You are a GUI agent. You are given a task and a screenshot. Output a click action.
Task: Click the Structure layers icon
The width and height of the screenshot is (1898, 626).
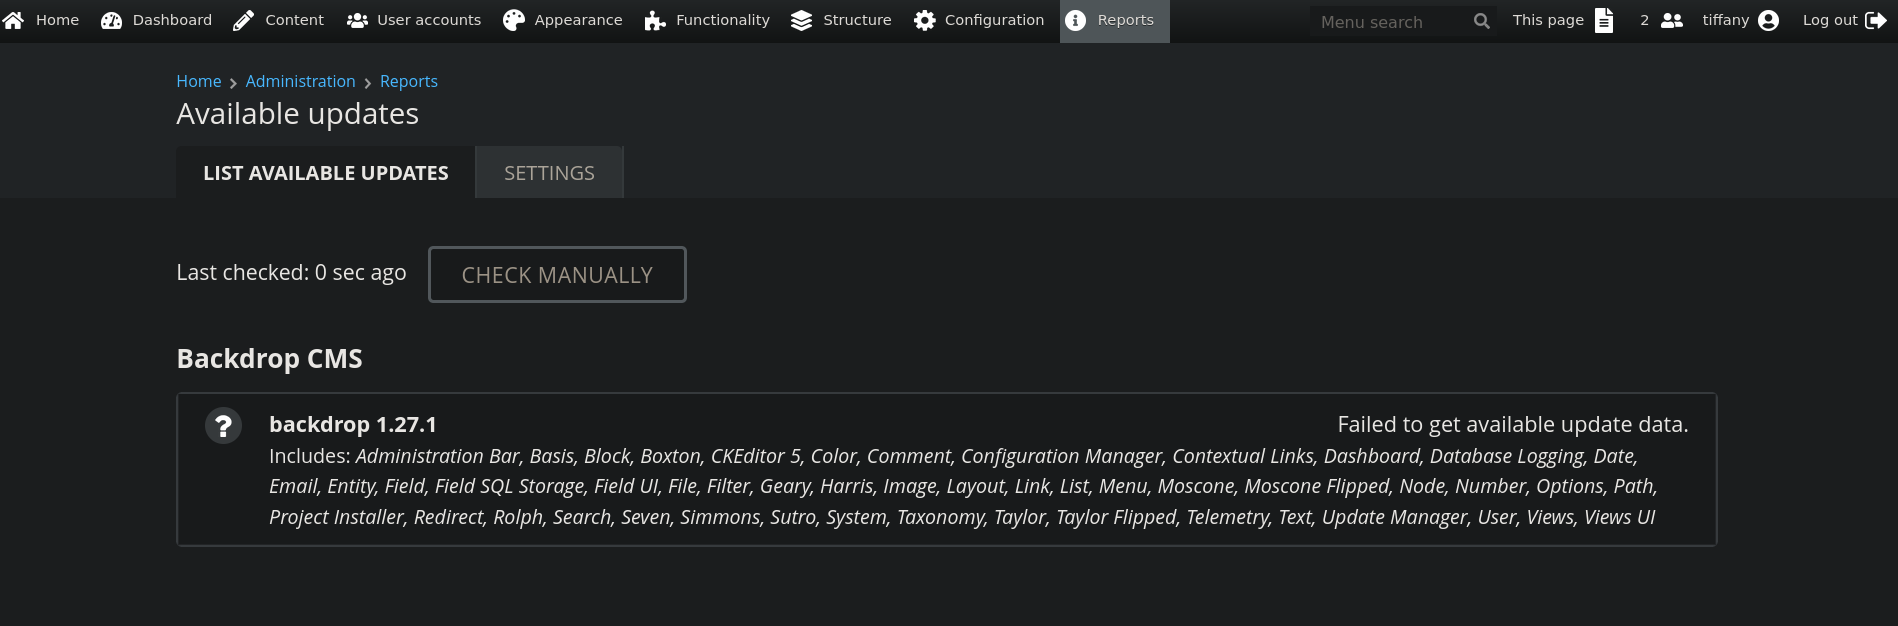point(801,21)
